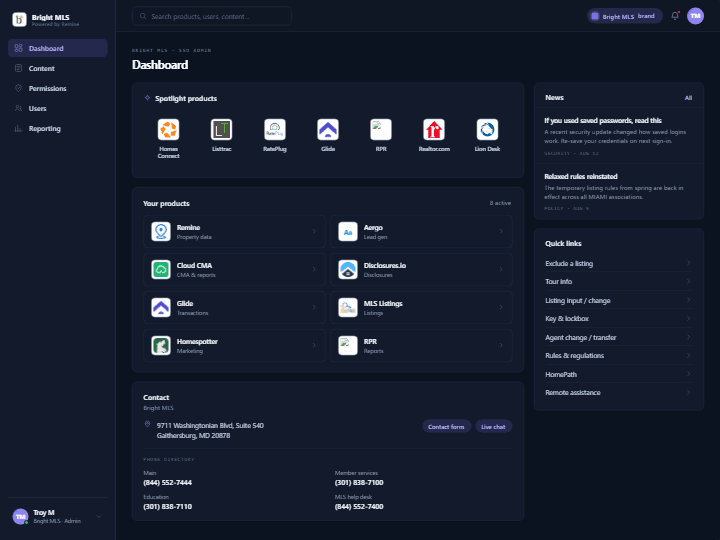This screenshot has height=540, width=720.
Task: Open Permissions in sidebar
Action: (58, 88)
